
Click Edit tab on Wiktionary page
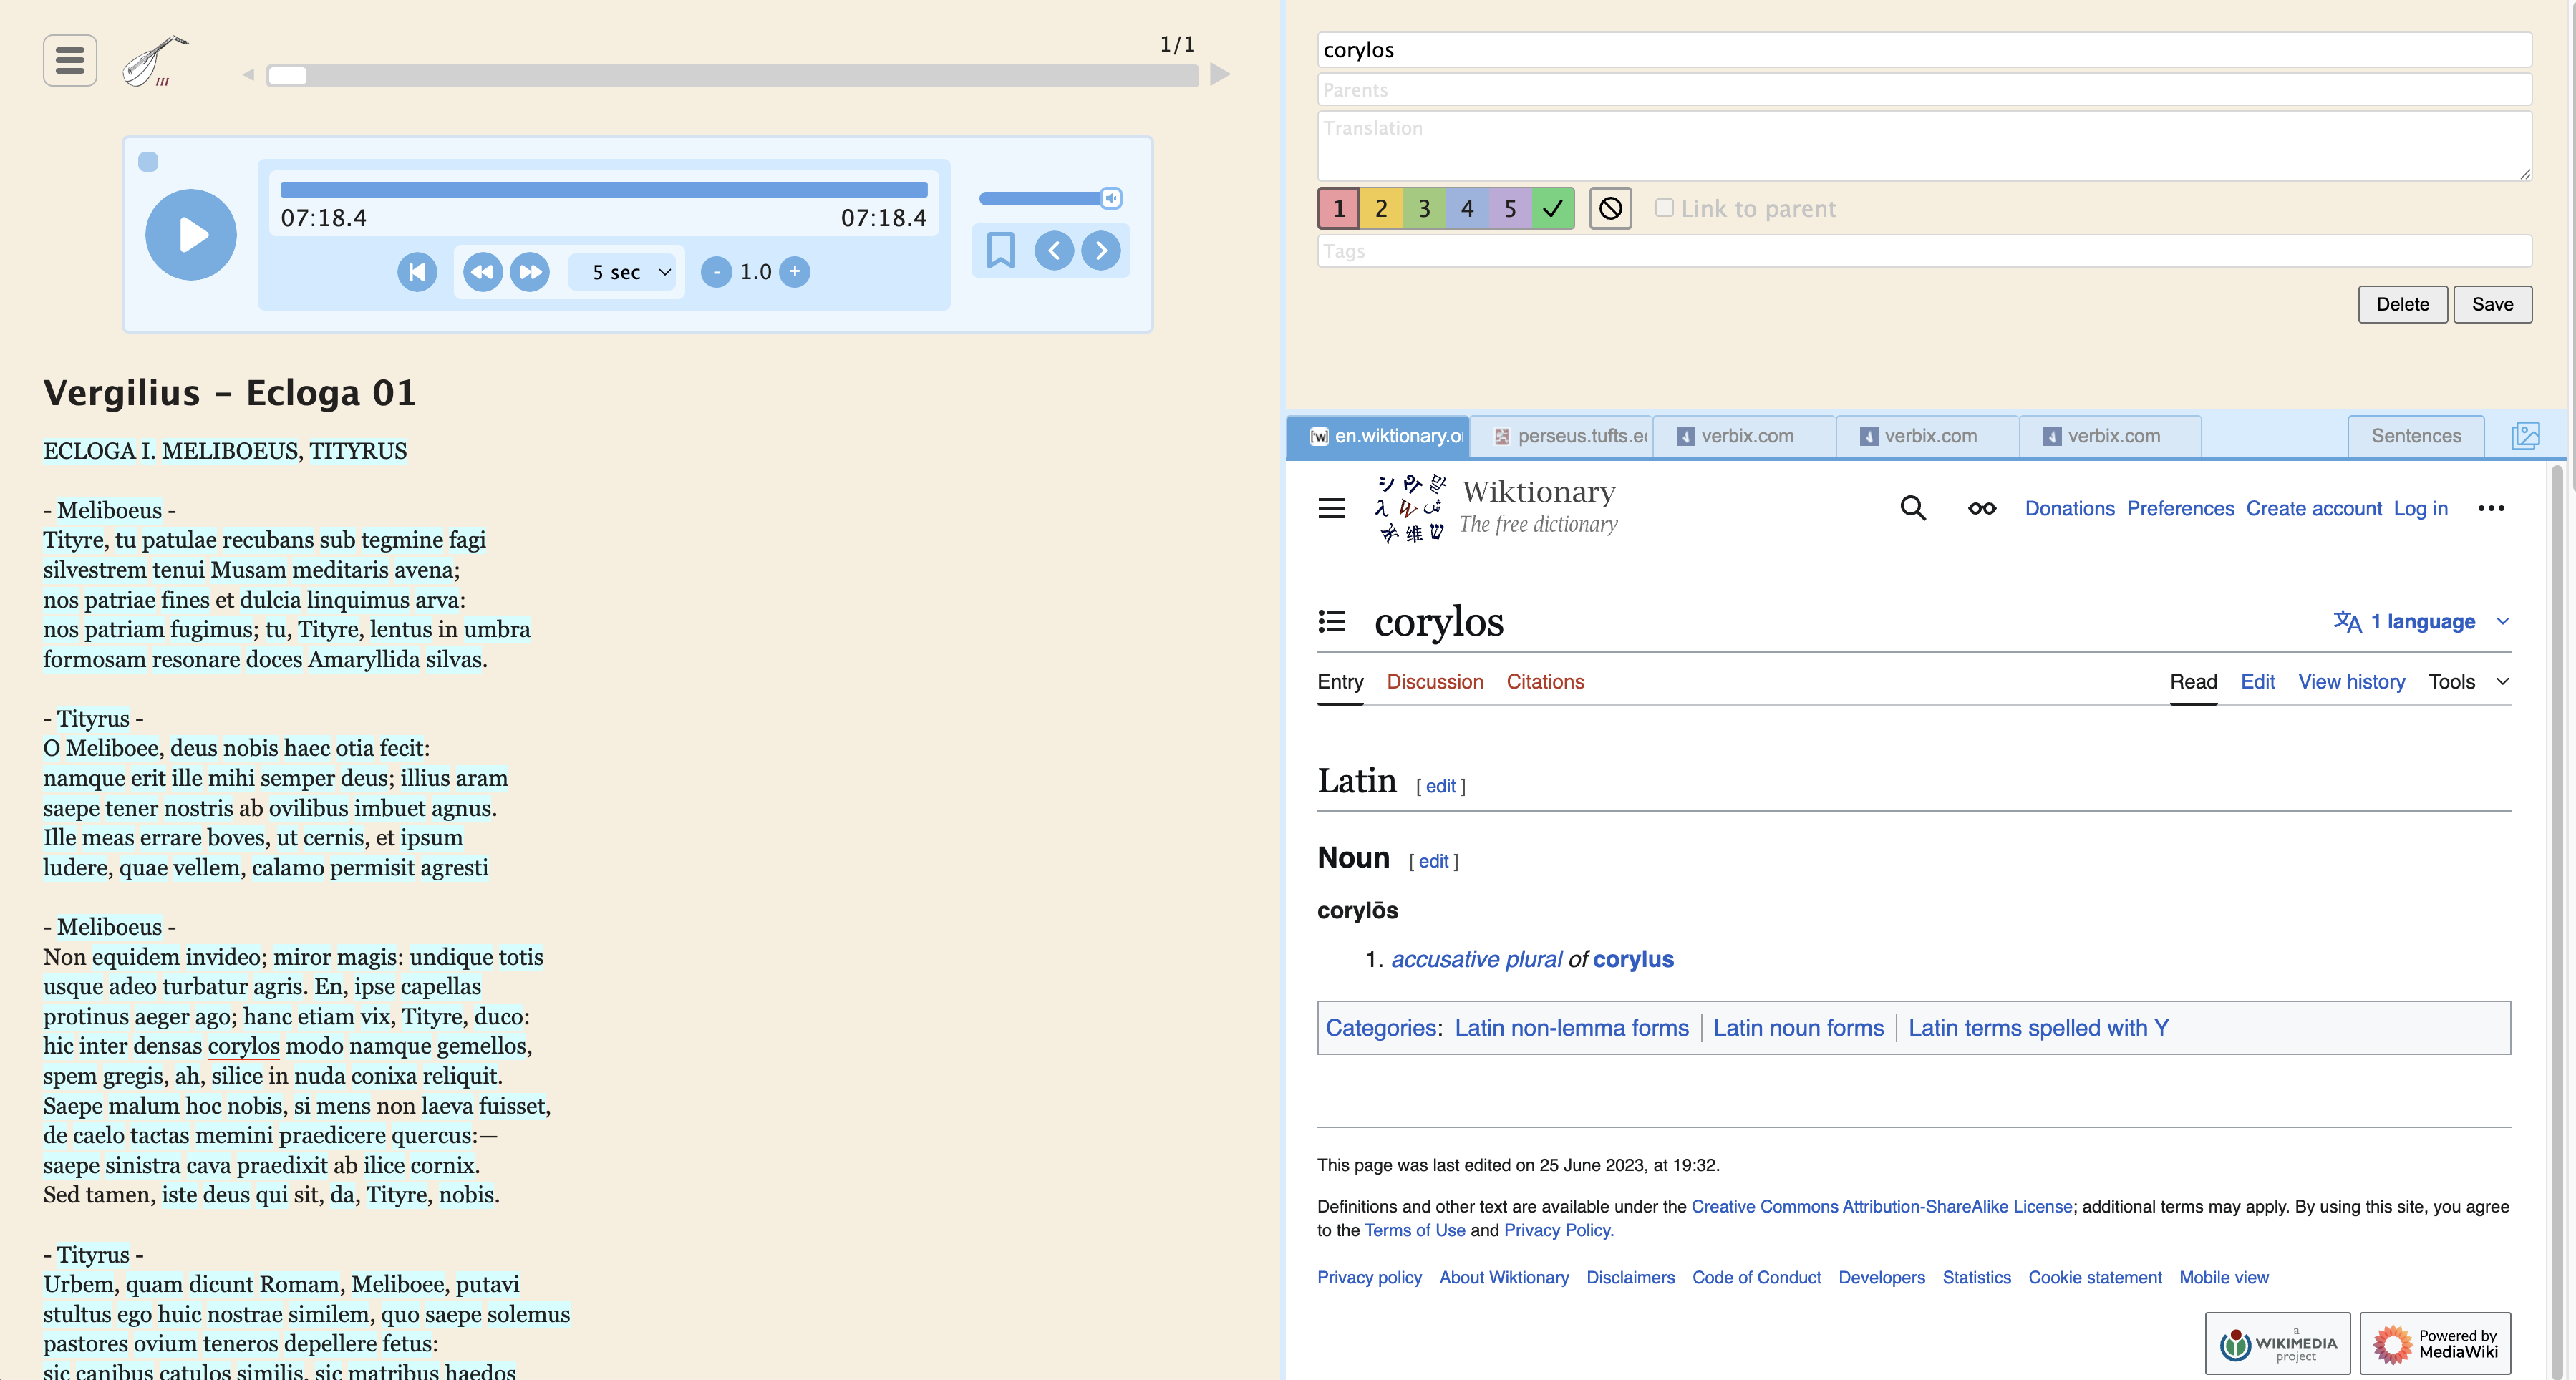2257,682
